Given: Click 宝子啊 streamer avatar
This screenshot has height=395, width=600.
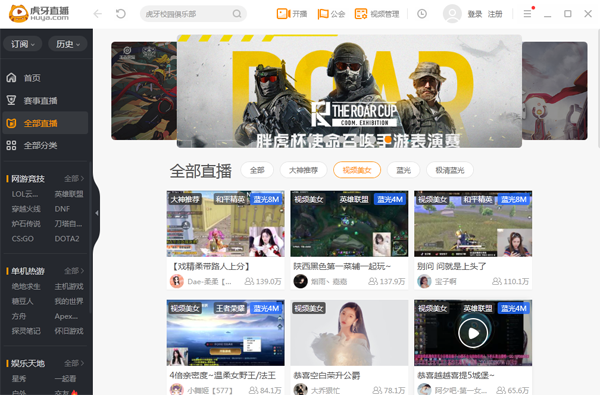Looking at the screenshot, I should 424,281.
